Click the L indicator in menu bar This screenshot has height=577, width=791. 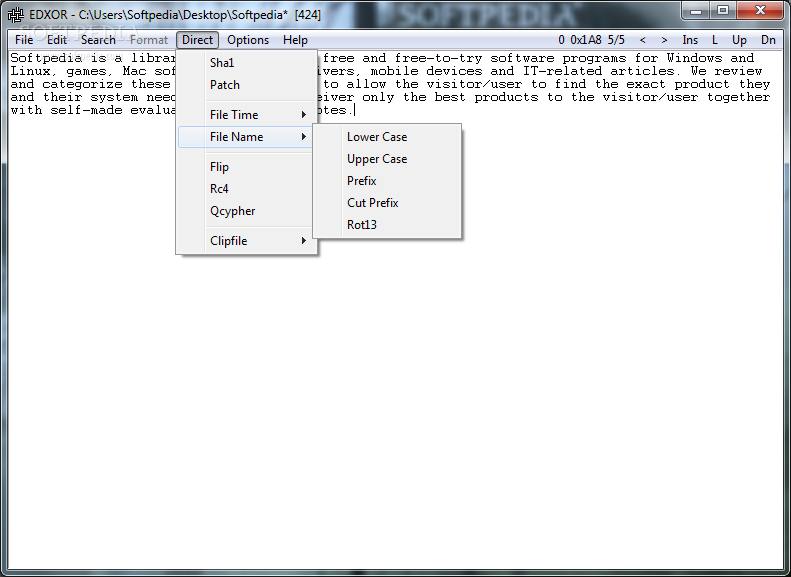(x=715, y=40)
